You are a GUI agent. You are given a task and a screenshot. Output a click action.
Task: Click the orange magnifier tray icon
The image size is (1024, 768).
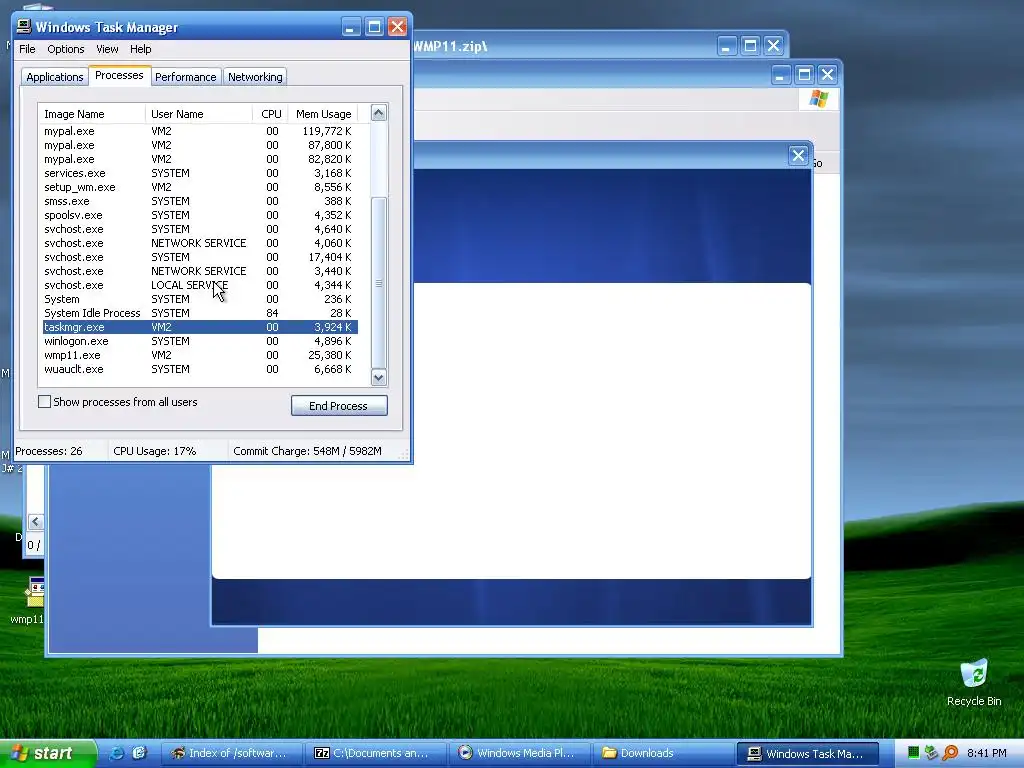[950, 753]
